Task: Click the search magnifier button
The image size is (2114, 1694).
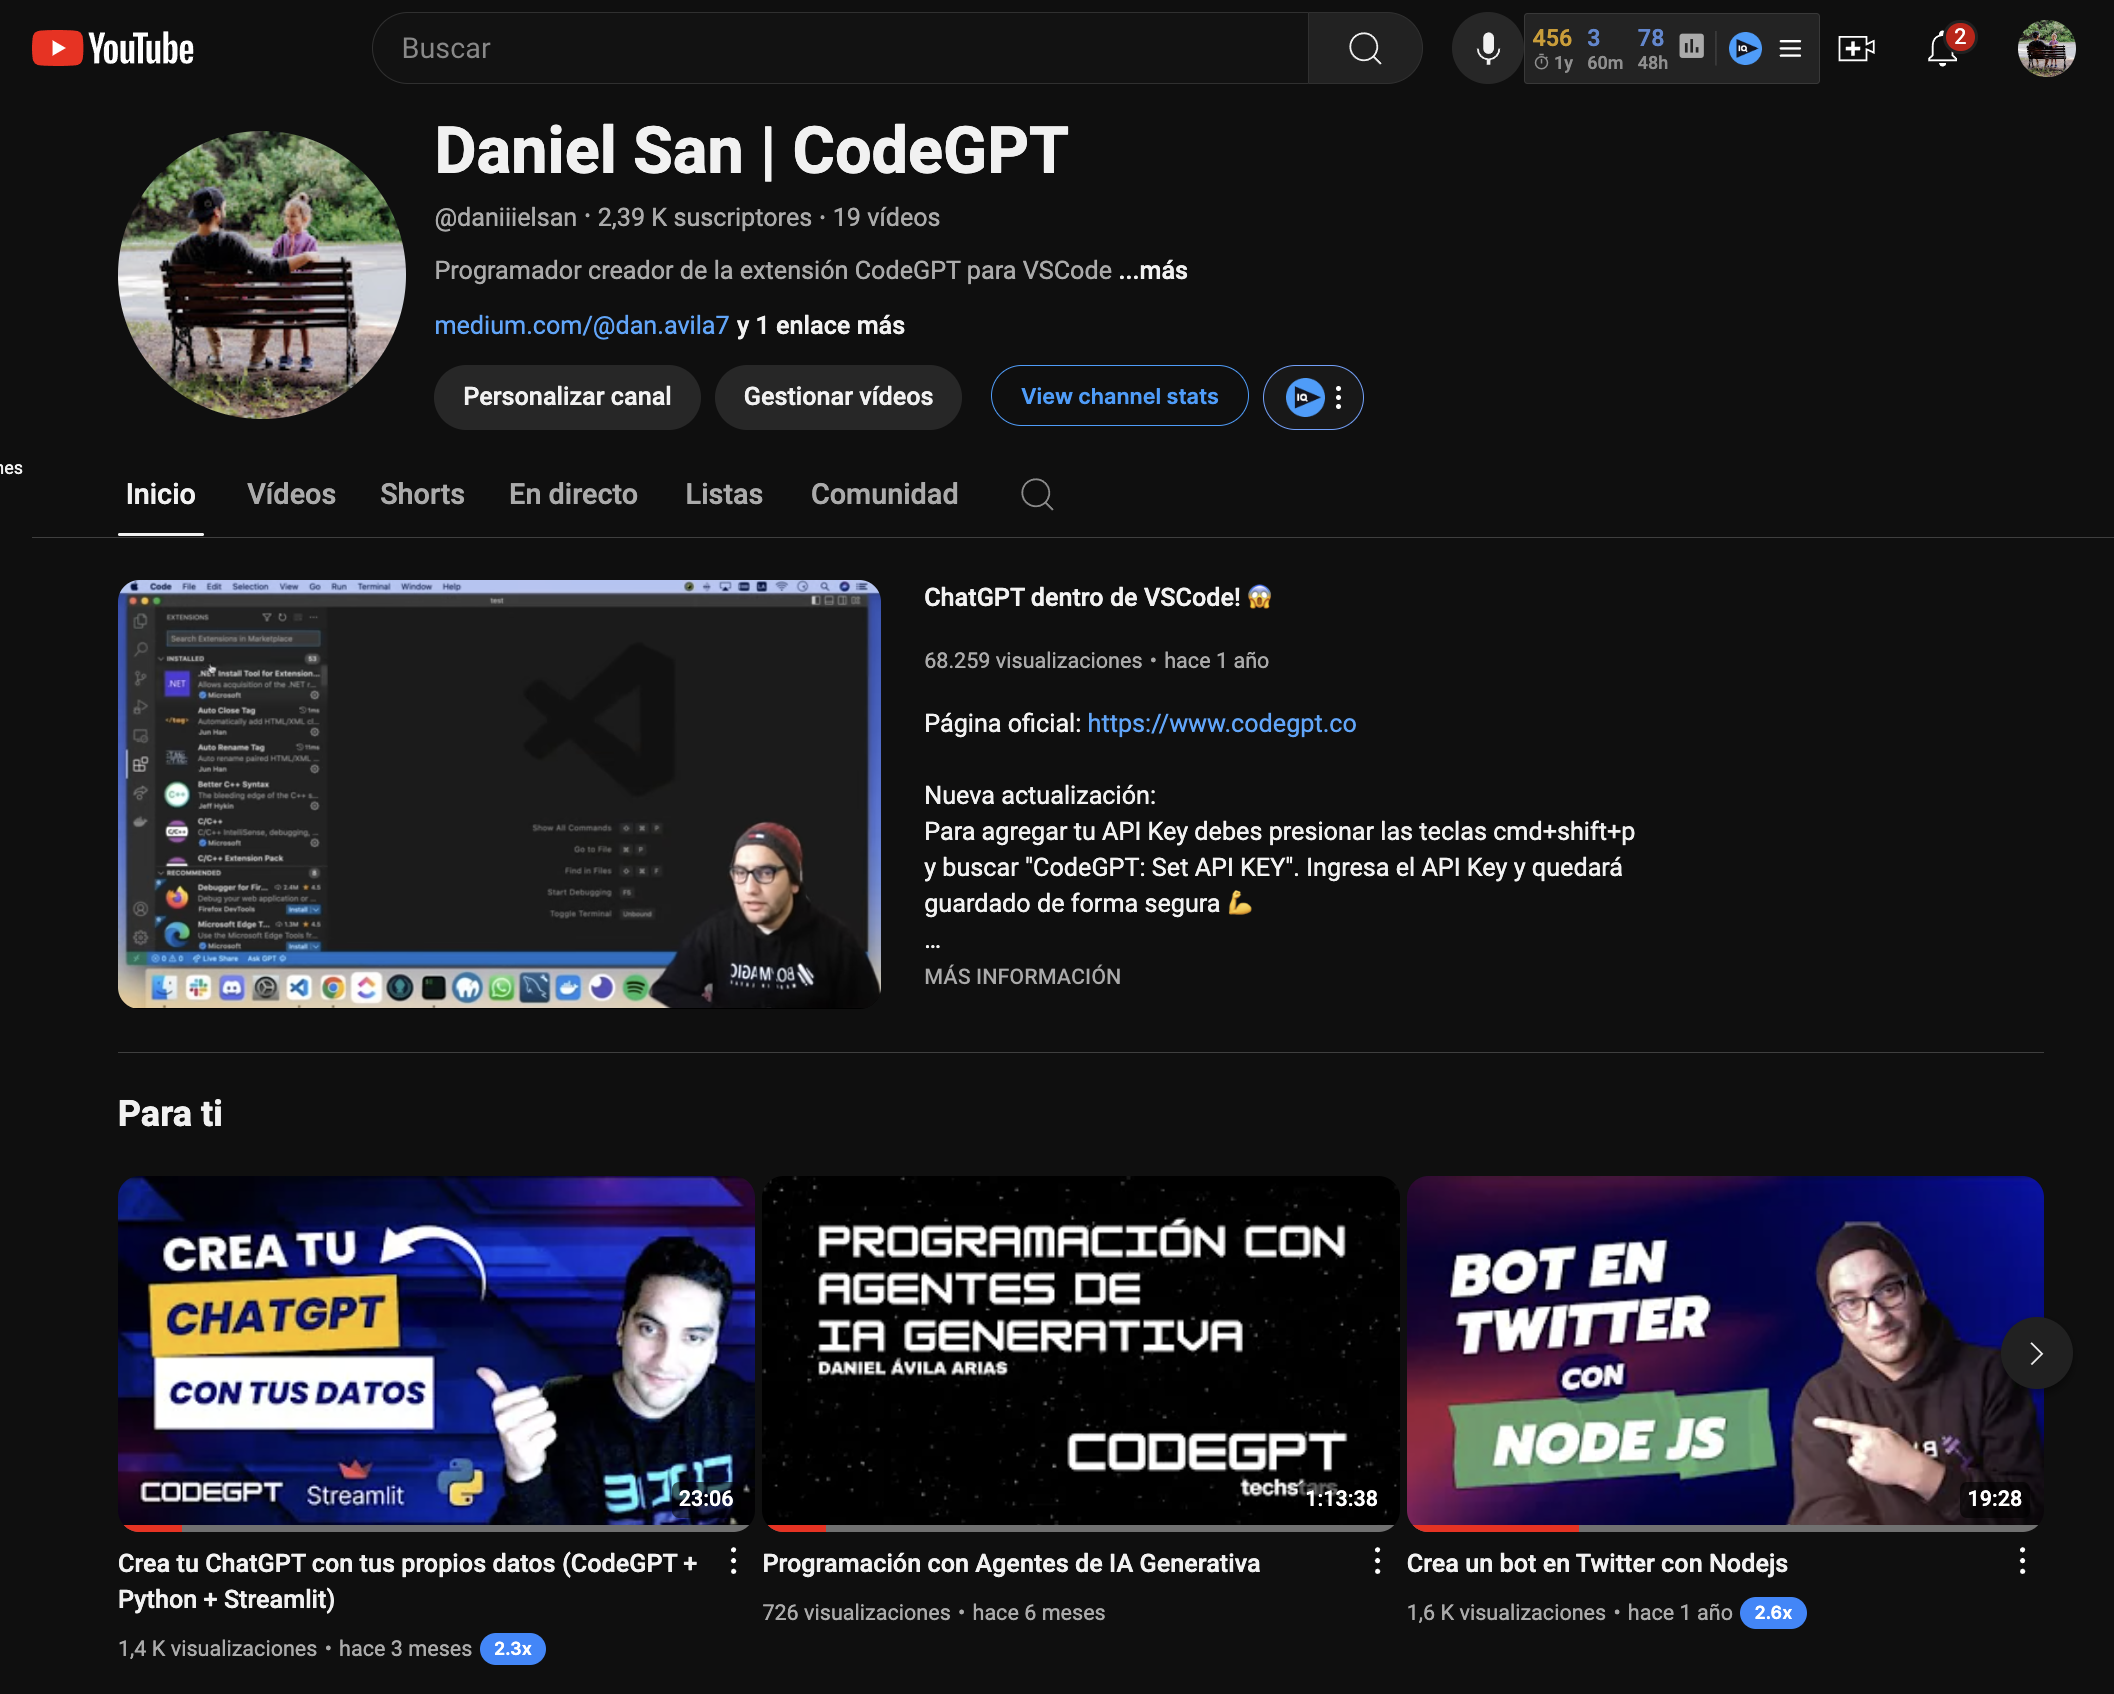Action: (x=1364, y=48)
